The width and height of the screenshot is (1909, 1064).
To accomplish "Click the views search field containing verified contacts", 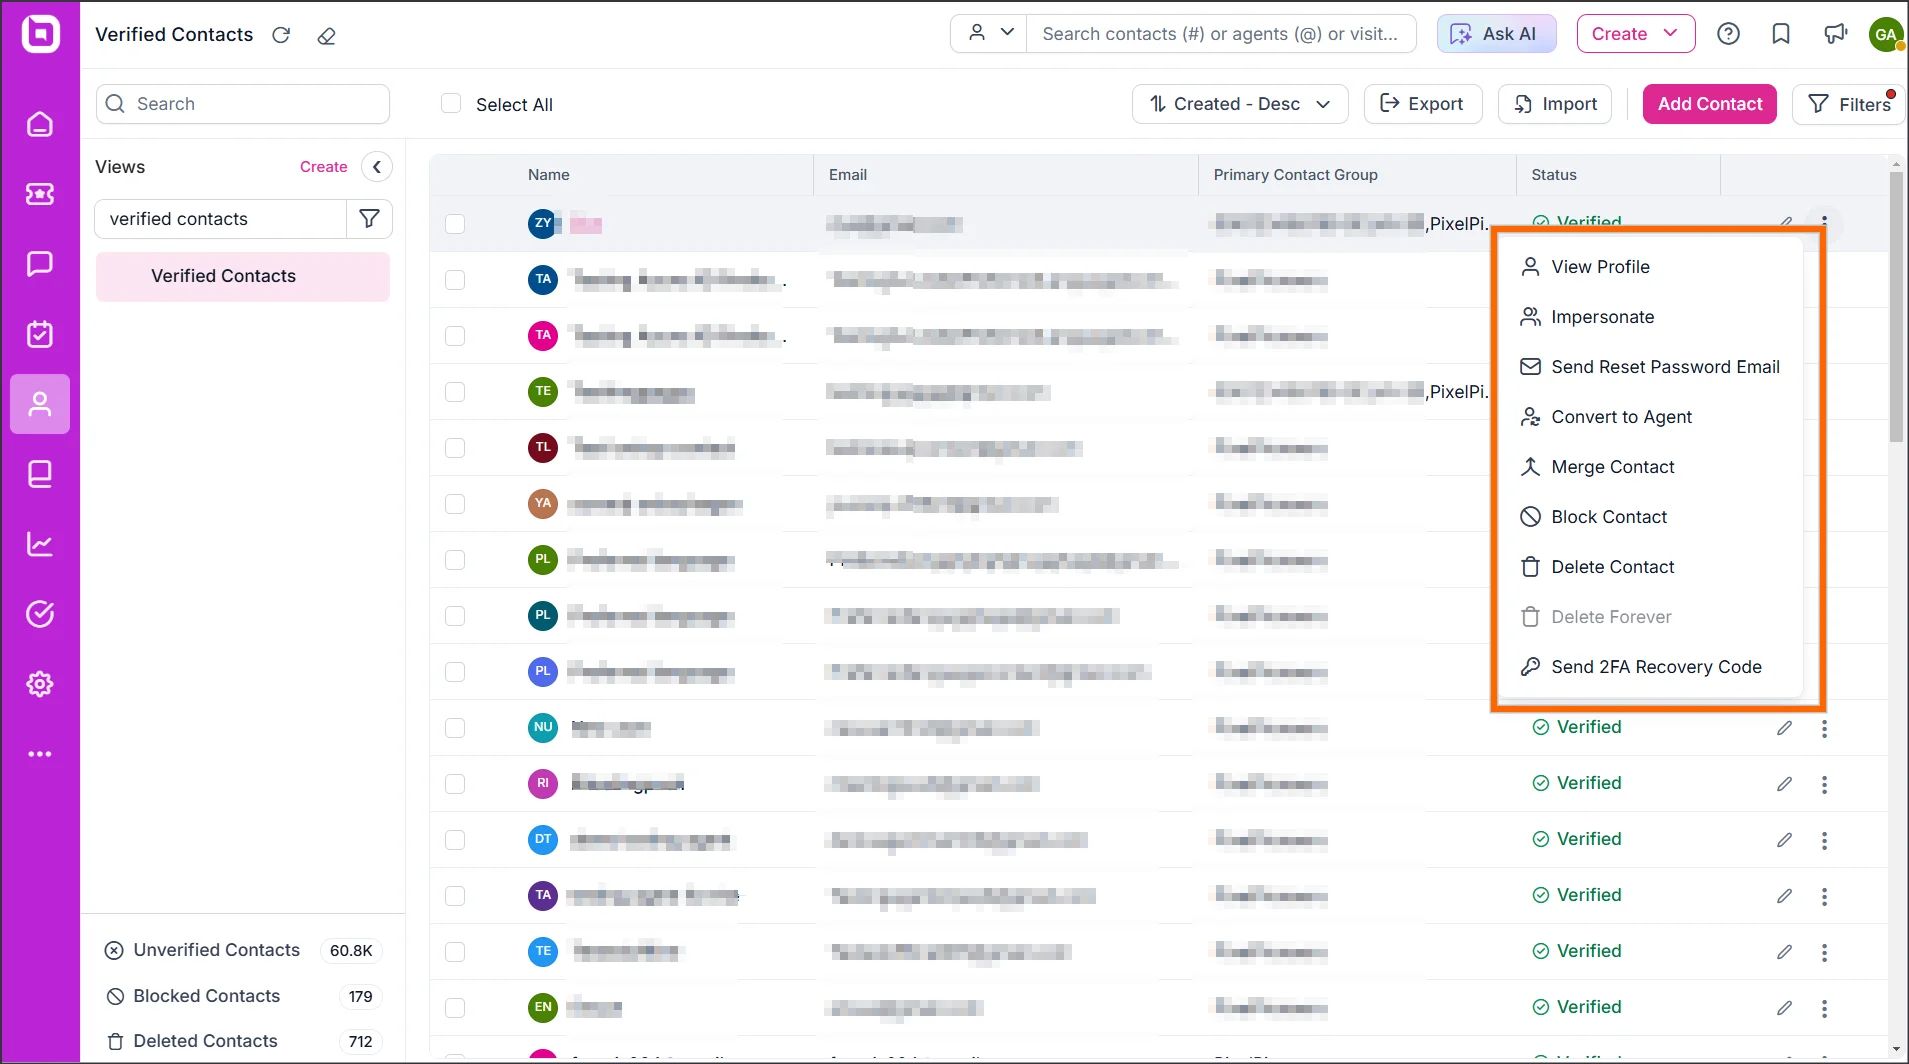I will pyautogui.click(x=220, y=219).
